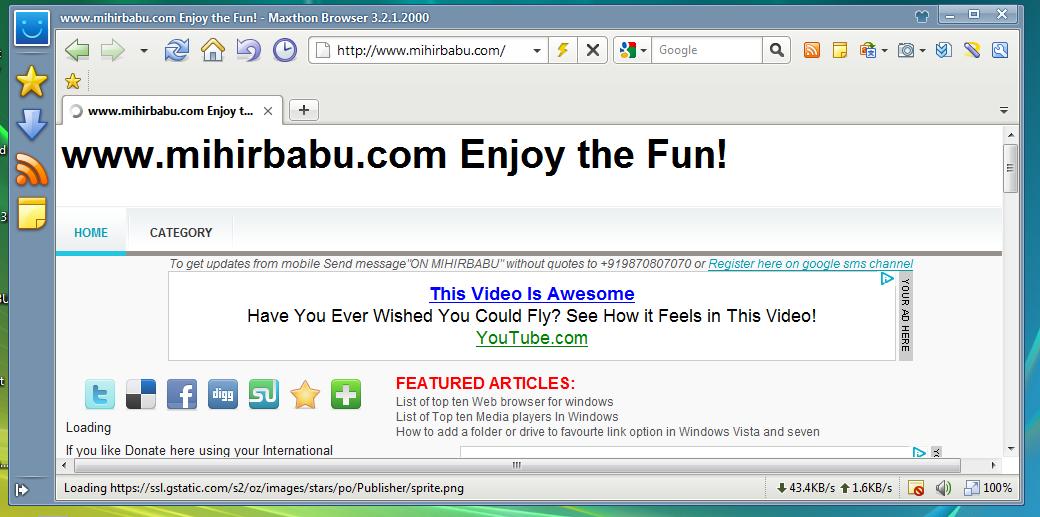Viewport: 1040px width, 517px height.
Task: Refresh the page
Action: [176, 50]
